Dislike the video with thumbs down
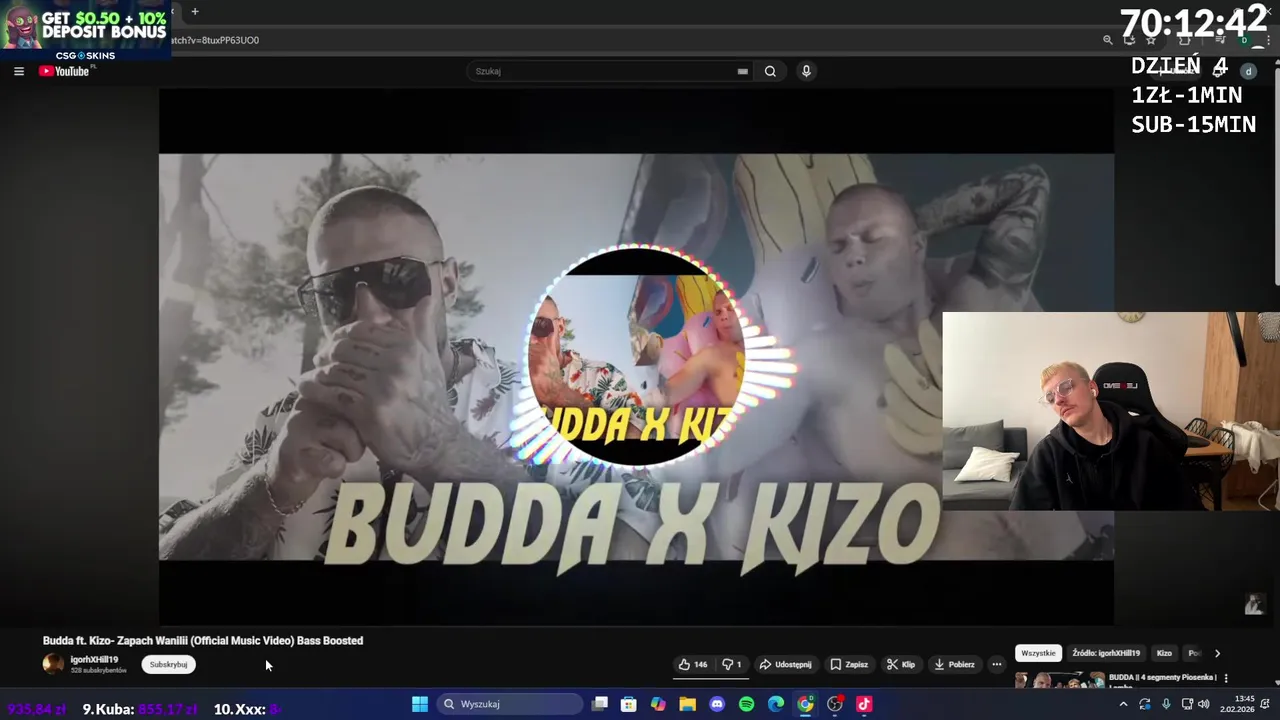The height and width of the screenshot is (720, 1280). pyautogui.click(x=731, y=665)
